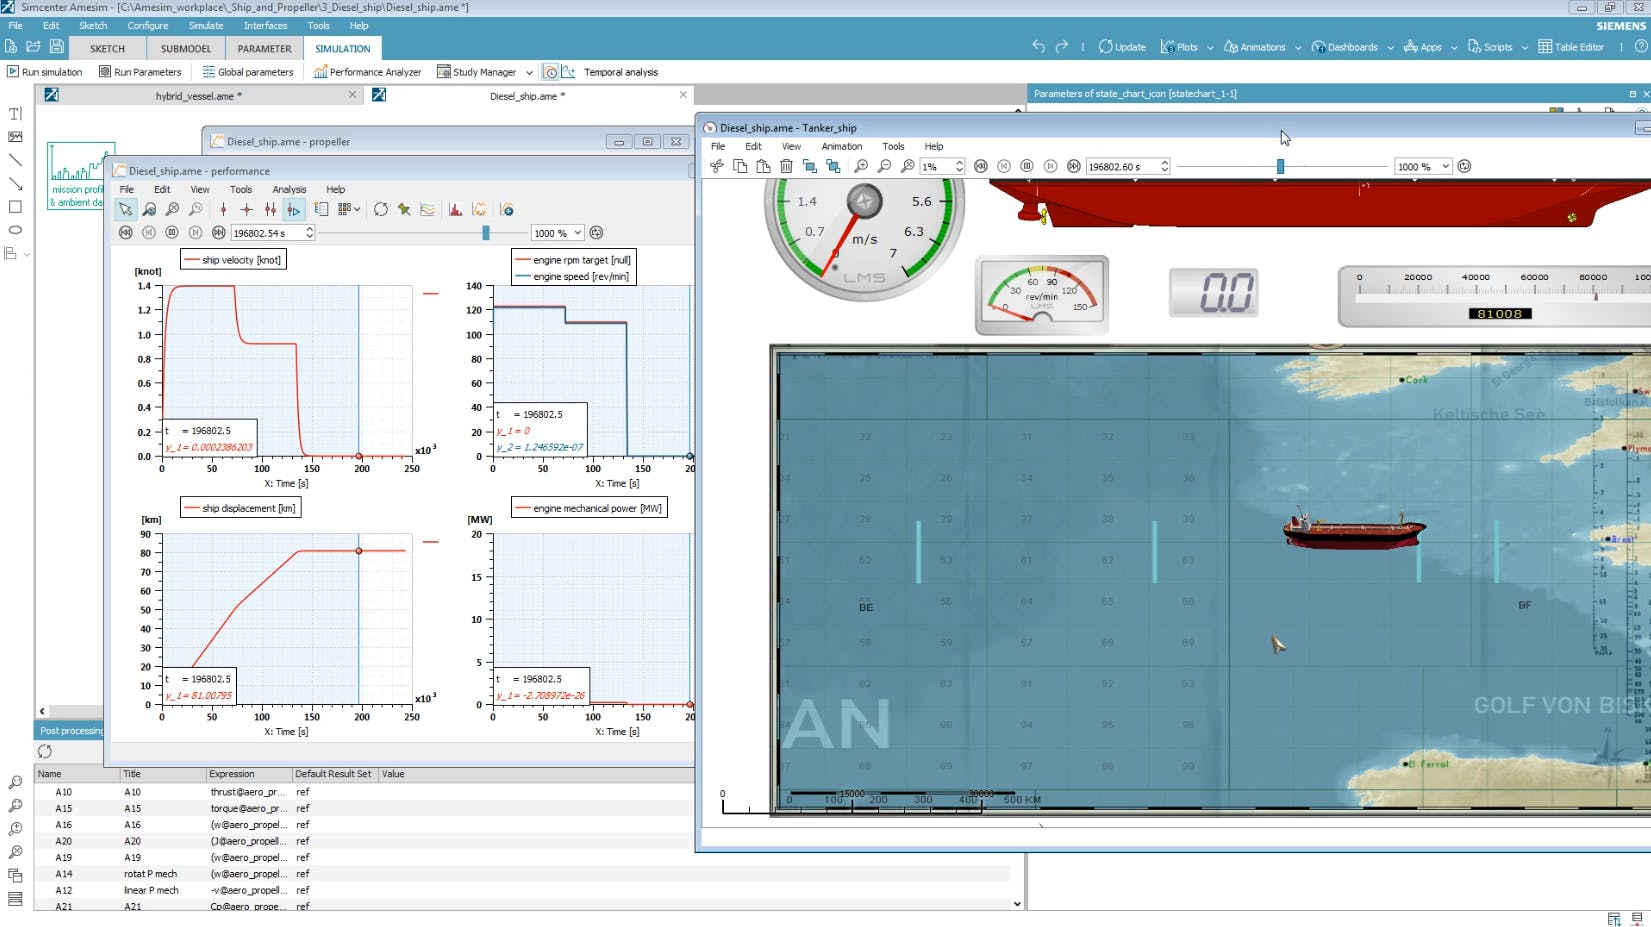Open the Simulate menu in main menu bar
This screenshot has height=927, width=1651.
click(206, 25)
